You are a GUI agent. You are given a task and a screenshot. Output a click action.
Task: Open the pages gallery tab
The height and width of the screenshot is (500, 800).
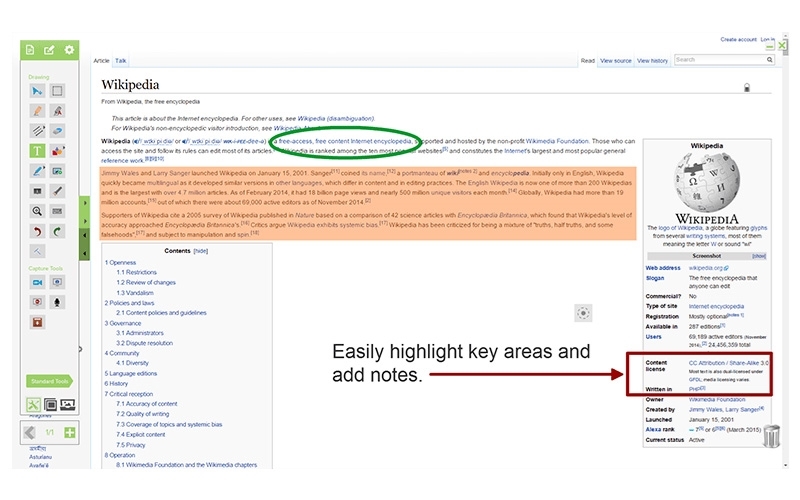click(x=51, y=405)
